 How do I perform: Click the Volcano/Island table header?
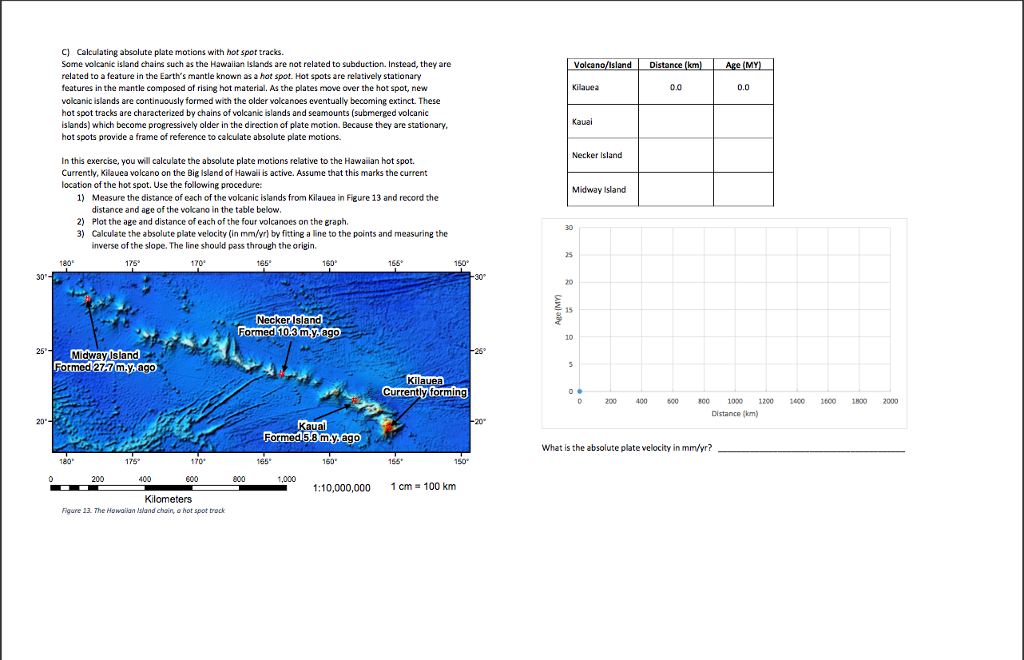(602, 65)
